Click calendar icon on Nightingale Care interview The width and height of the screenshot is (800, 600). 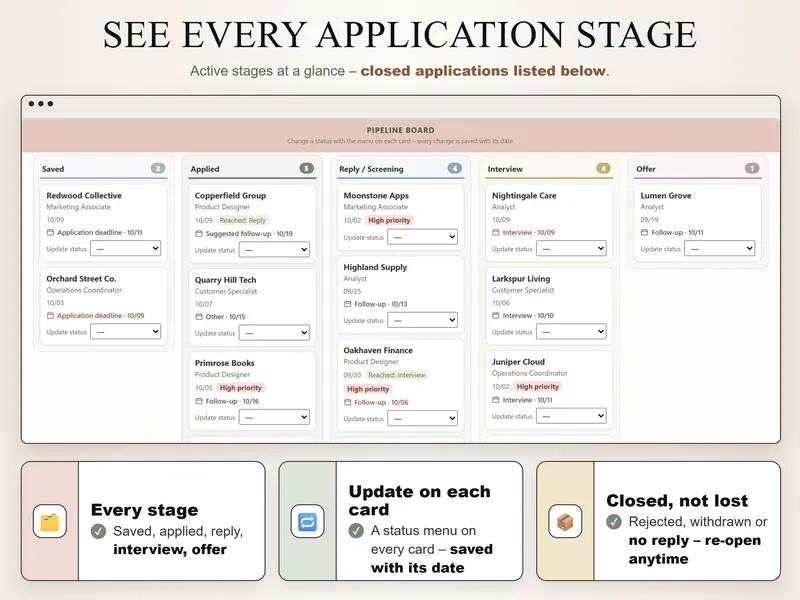pos(495,232)
